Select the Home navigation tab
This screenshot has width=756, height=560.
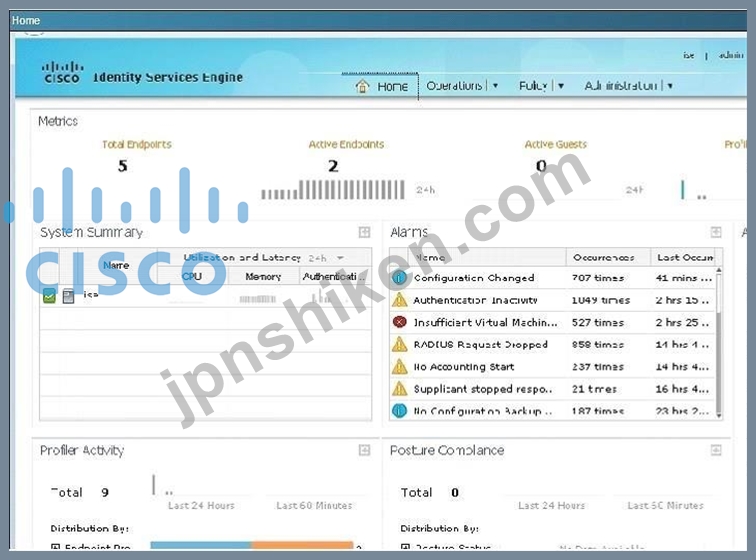point(381,86)
